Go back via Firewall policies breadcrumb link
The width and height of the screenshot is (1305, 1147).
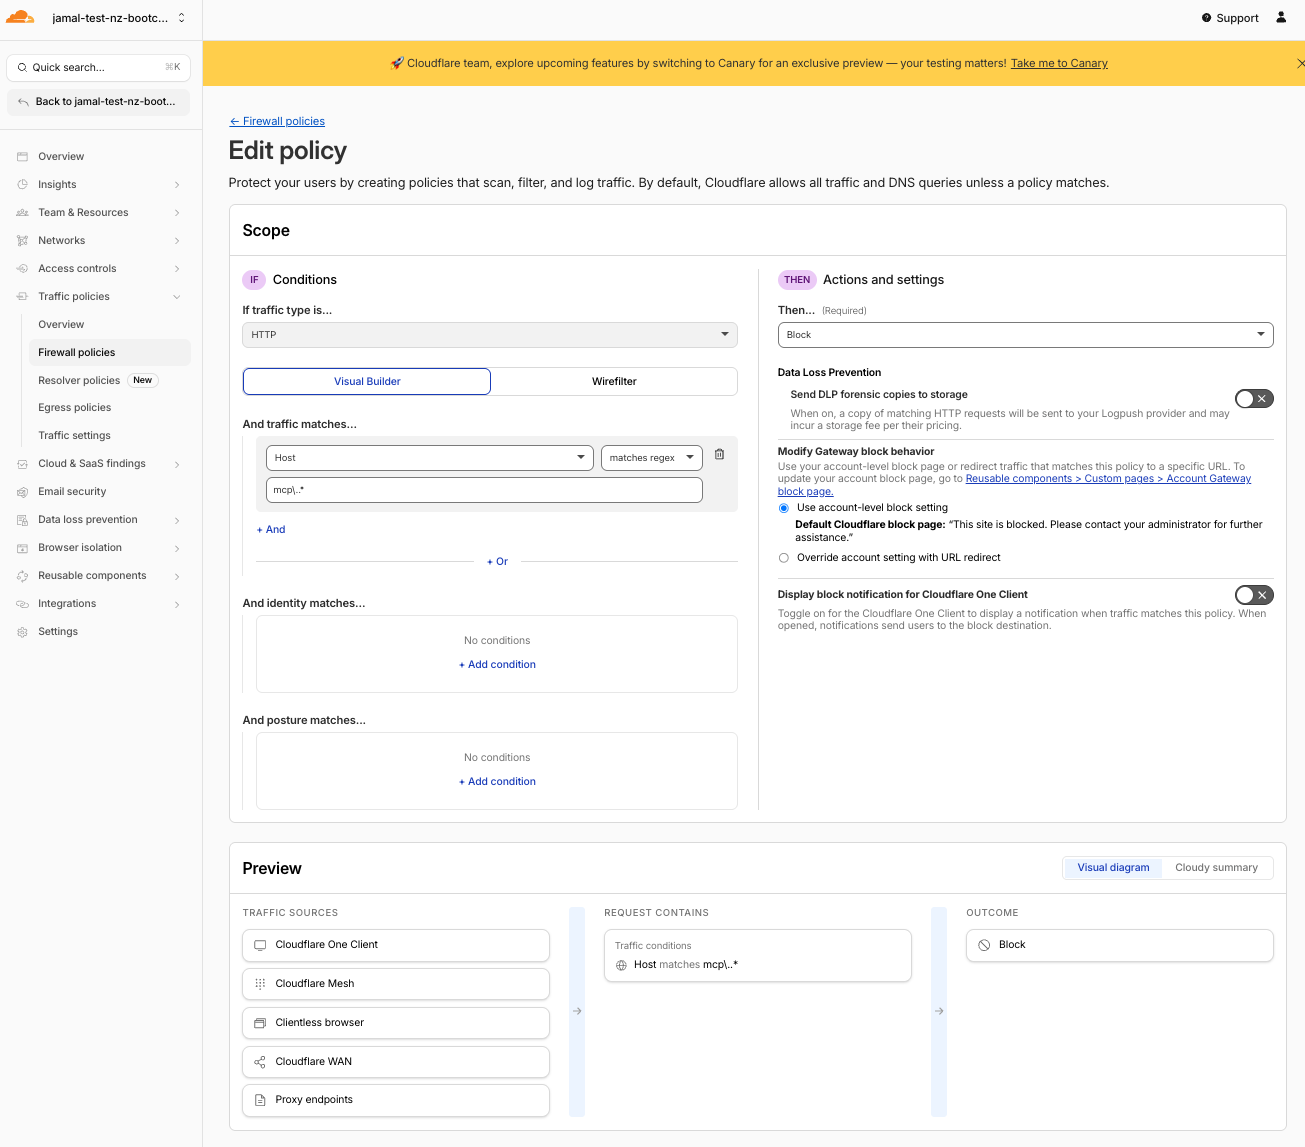coord(277,121)
